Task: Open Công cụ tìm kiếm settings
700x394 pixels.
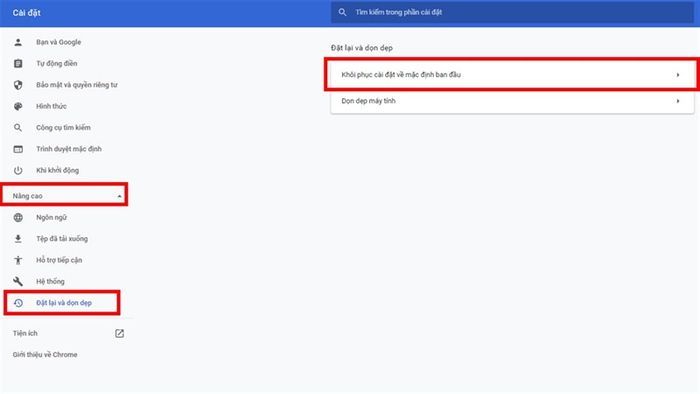Action: click(x=63, y=128)
